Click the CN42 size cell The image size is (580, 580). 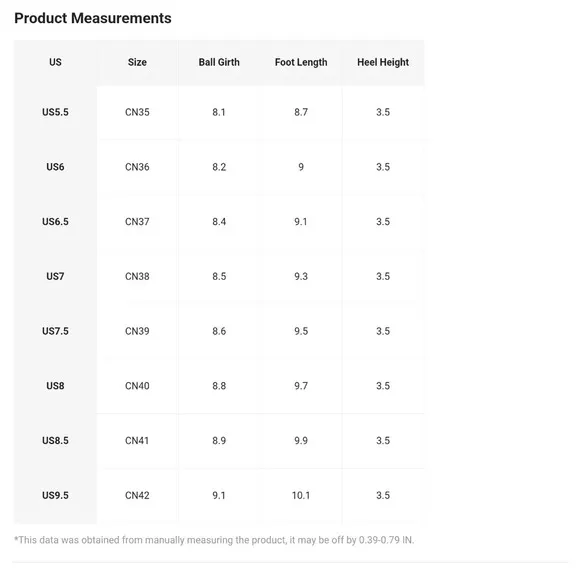coord(137,495)
